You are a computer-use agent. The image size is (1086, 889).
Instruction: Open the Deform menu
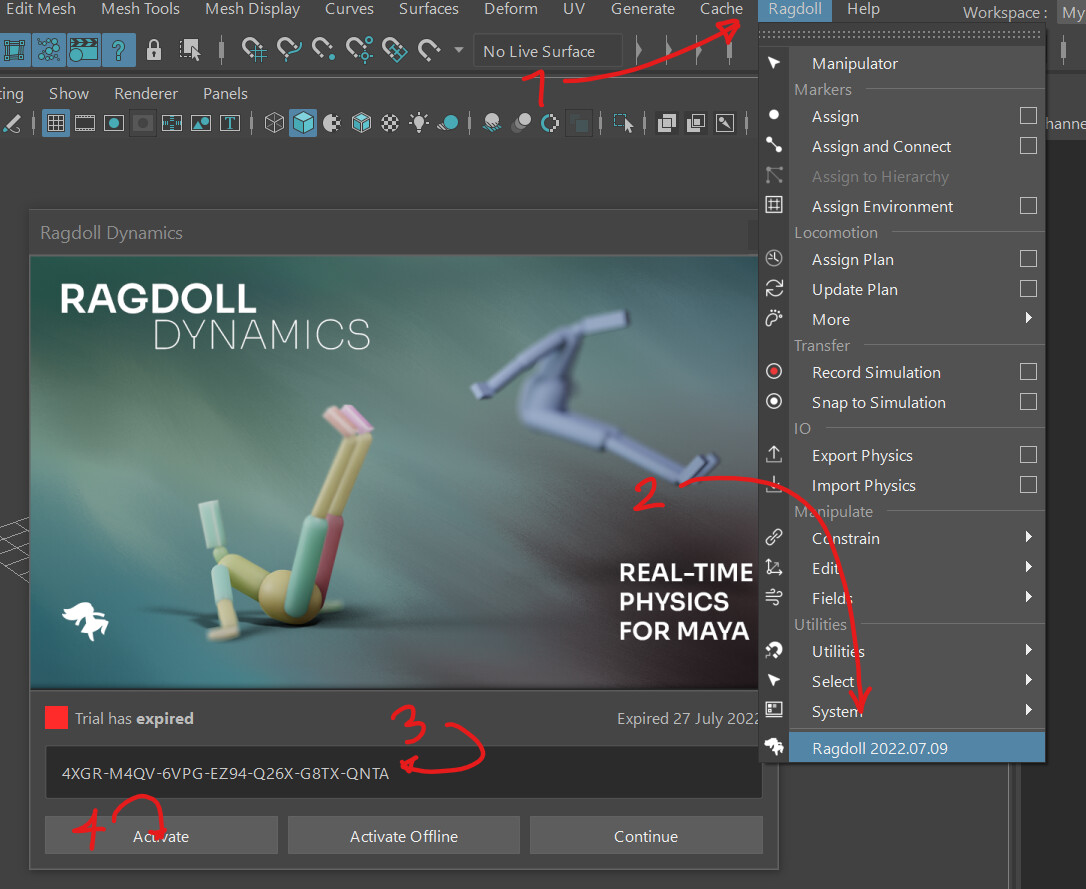(510, 9)
